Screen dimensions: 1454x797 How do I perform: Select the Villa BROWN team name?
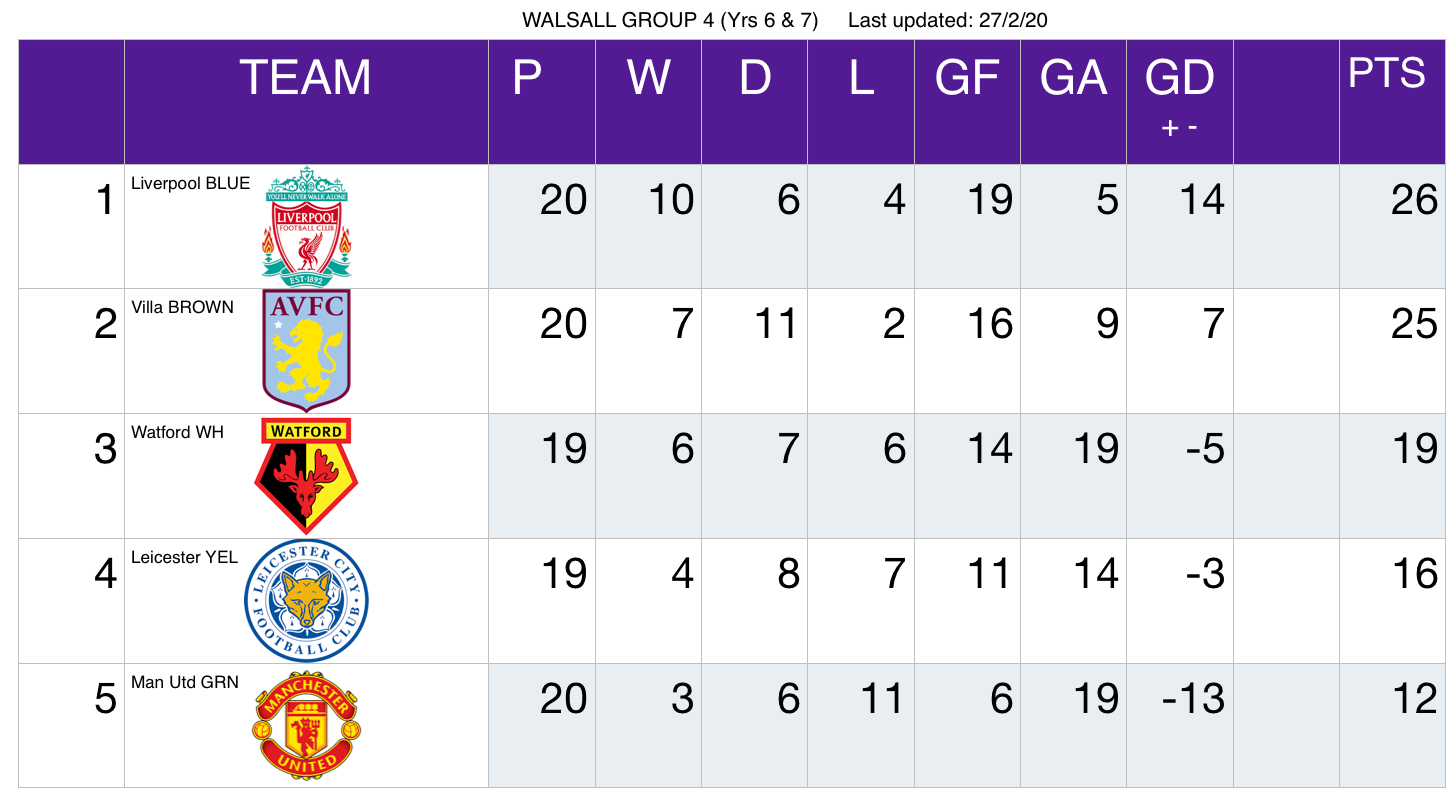tap(182, 307)
